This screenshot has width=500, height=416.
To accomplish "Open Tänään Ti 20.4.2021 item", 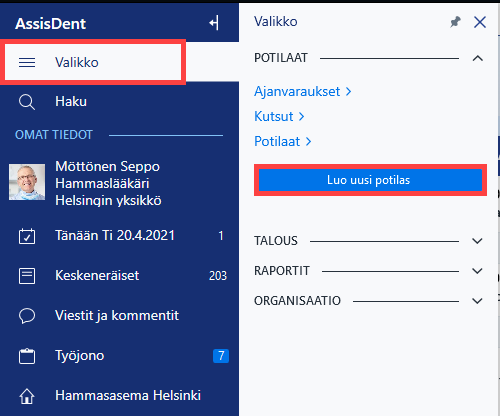I will pyautogui.click(x=115, y=236).
